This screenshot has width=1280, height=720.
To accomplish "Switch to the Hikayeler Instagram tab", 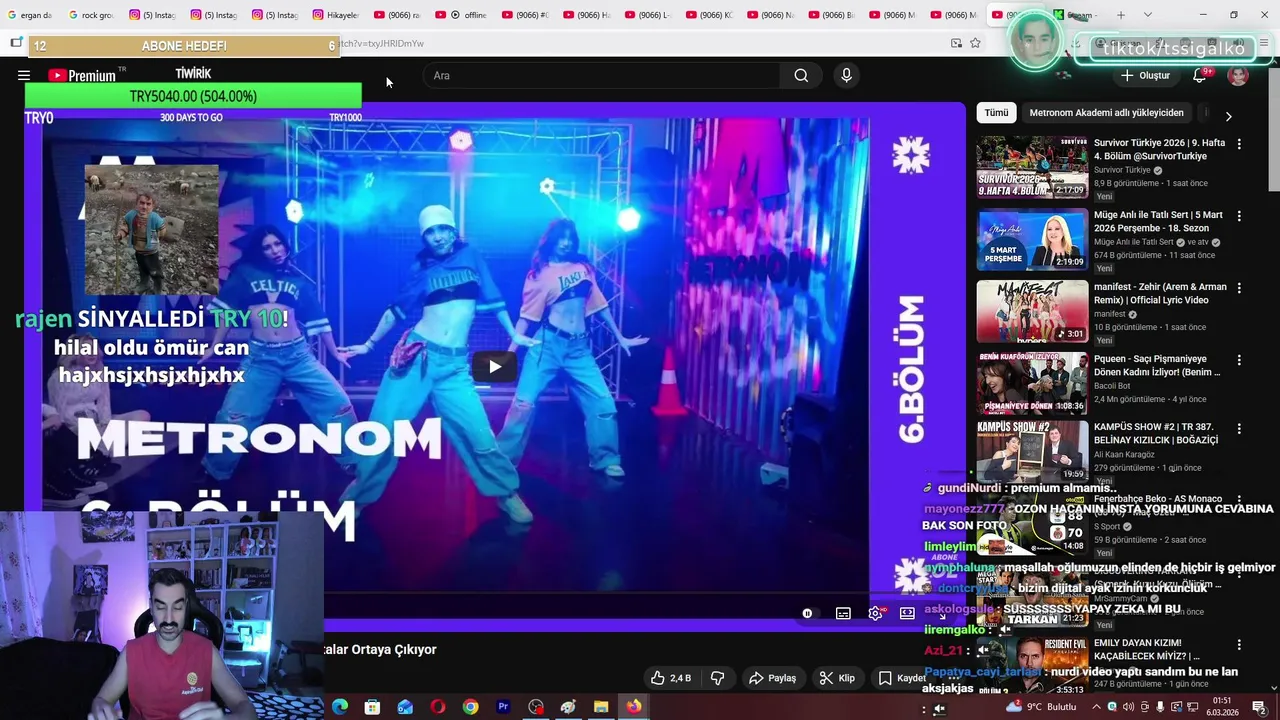I will [335, 15].
